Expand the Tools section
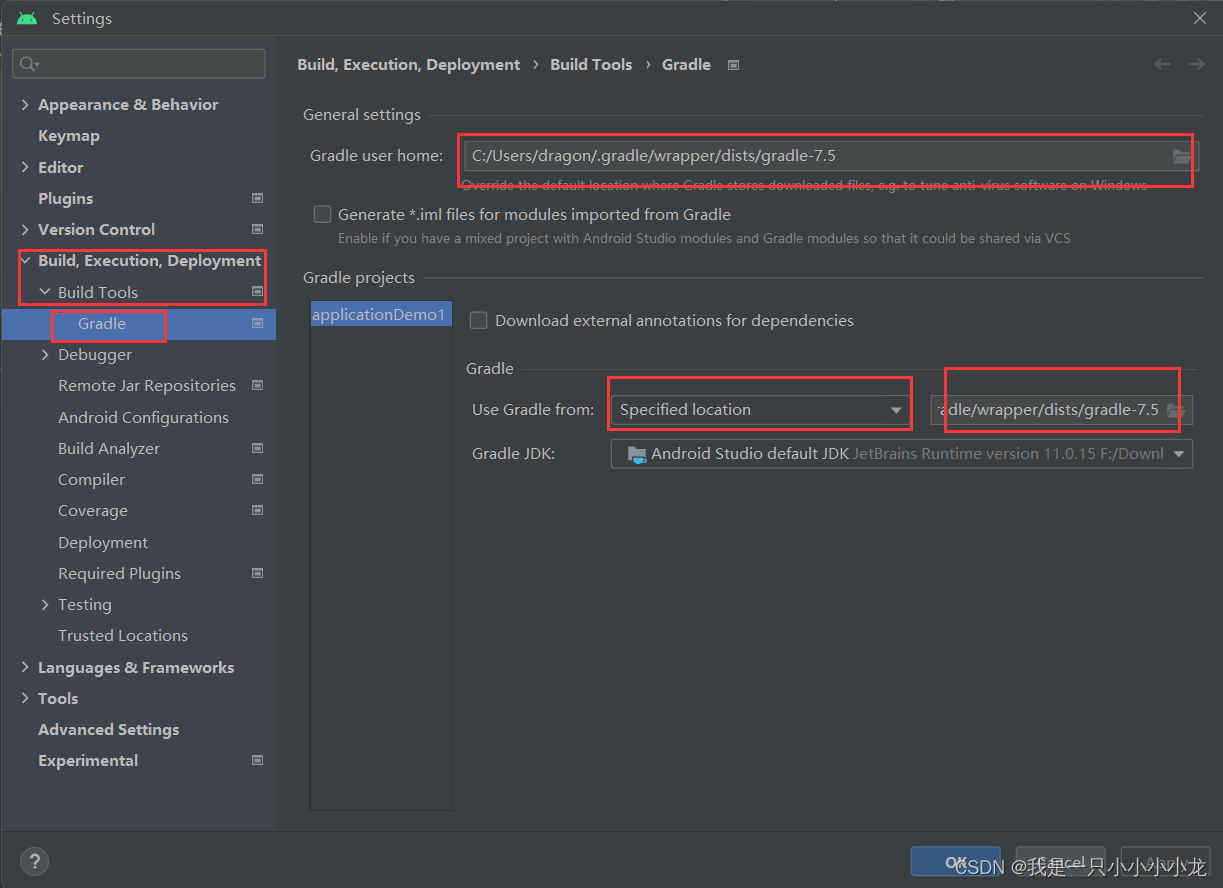Viewport: 1223px width, 888px height. click(x=25, y=698)
